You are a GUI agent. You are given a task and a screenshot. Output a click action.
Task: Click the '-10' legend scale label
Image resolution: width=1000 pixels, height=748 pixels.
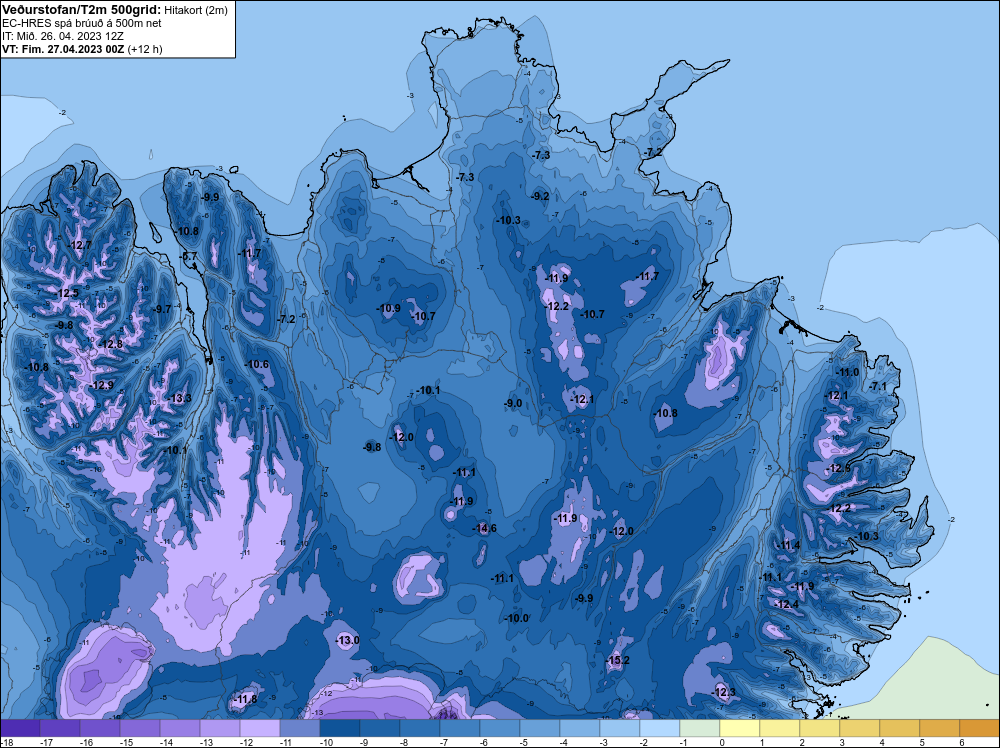(x=325, y=742)
